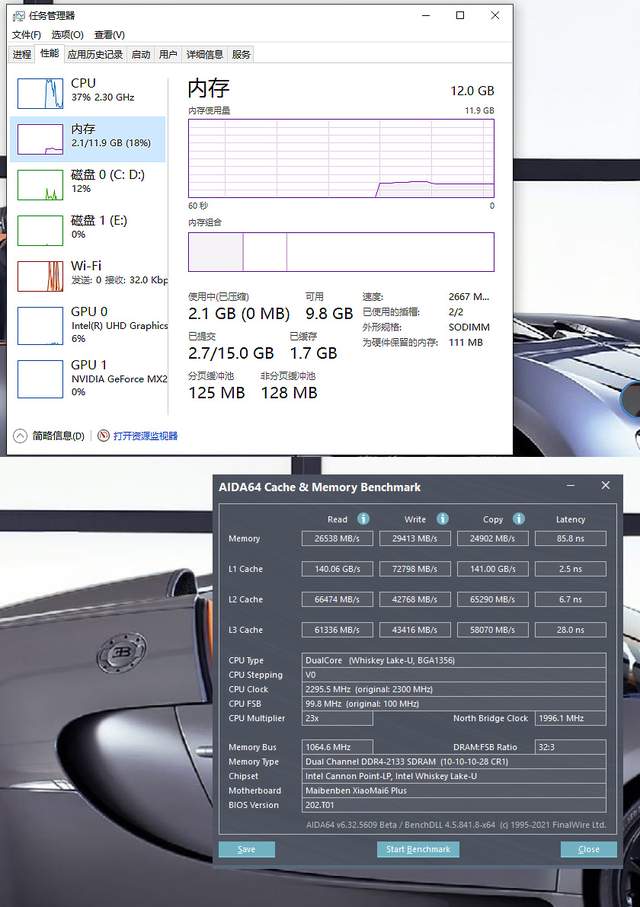Click BIOS Version field 202.T01

tap(454, 805)
